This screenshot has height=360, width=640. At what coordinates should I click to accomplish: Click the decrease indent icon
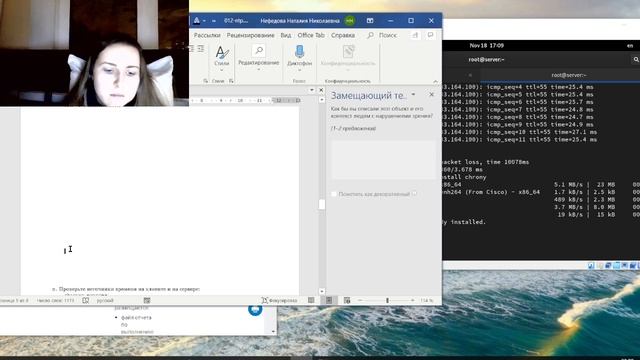(x=191, y=49)
